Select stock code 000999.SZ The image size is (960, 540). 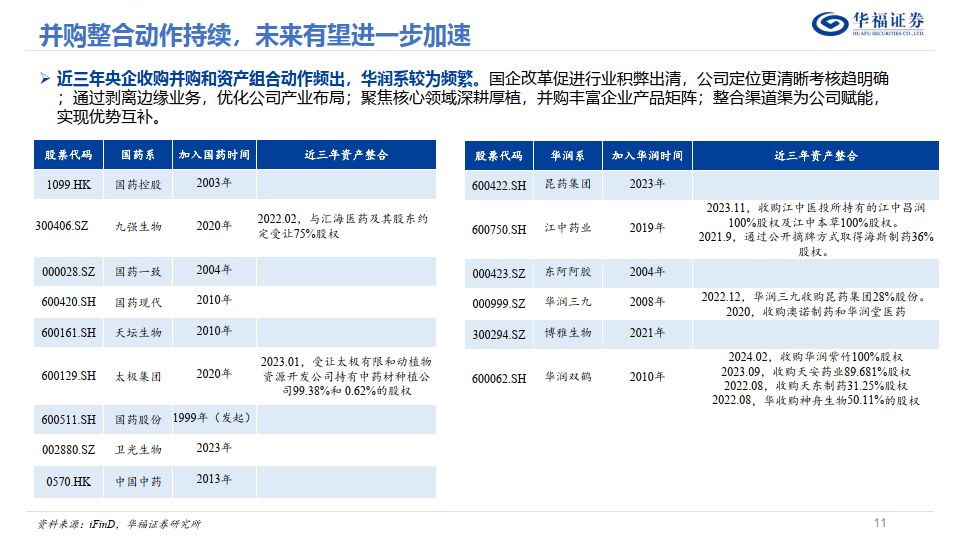pyautogui.click(x=499, y=304)
